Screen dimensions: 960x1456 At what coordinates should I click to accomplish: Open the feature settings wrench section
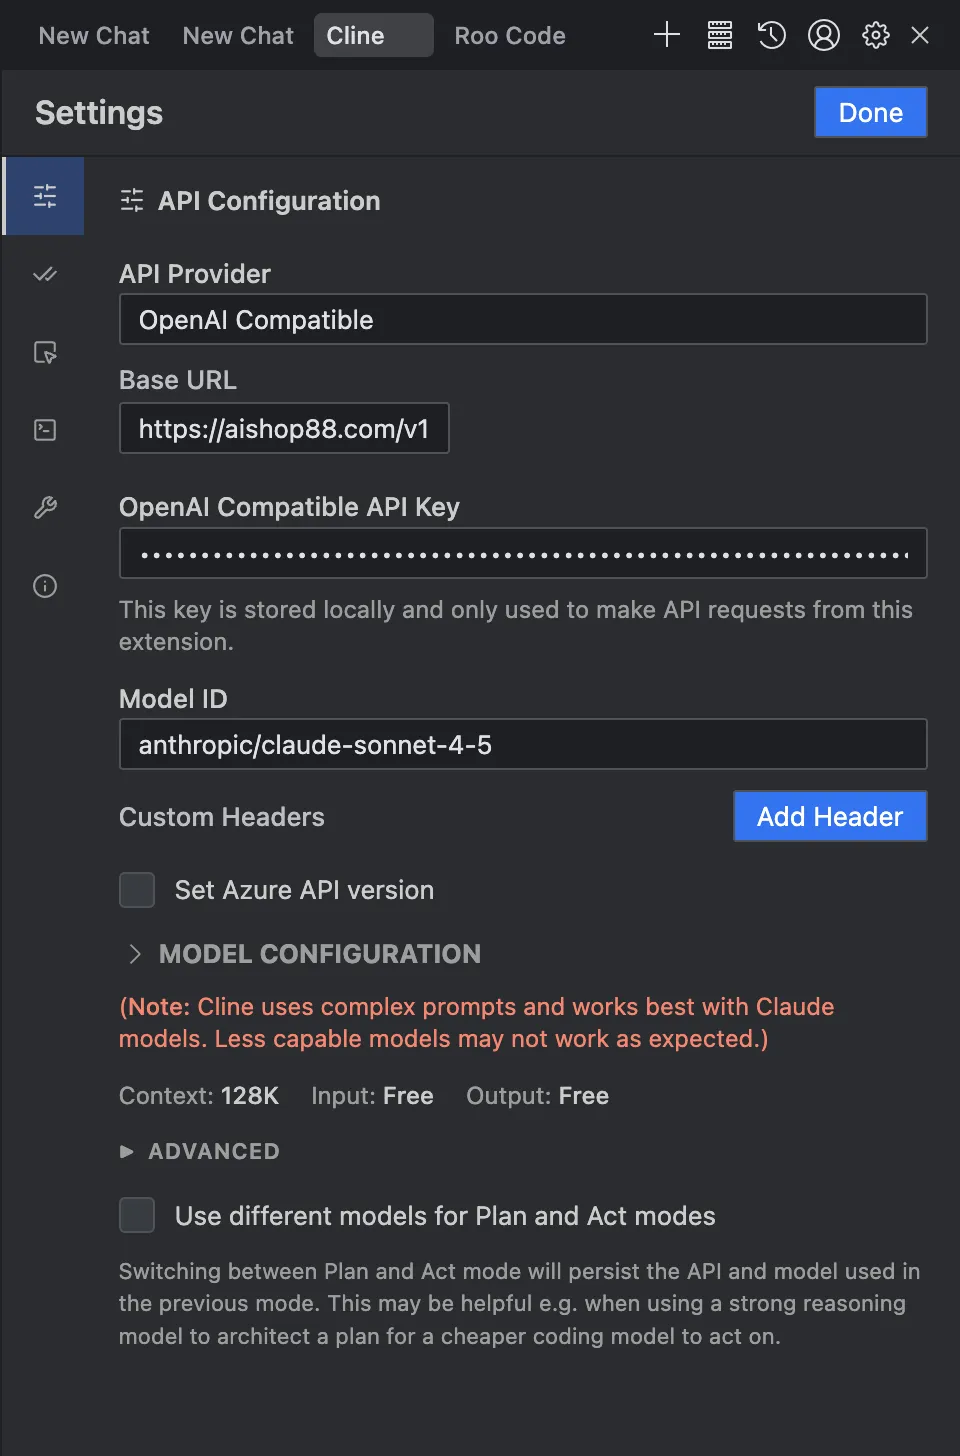pos(43,508)
